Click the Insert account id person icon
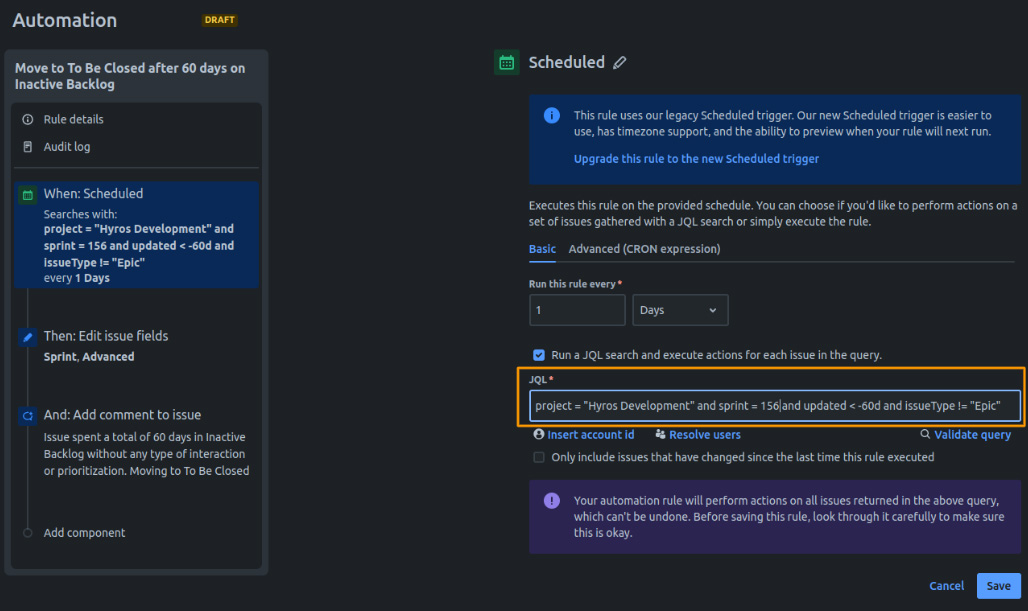The image size is (1028, 611). (x=539, y=435)
